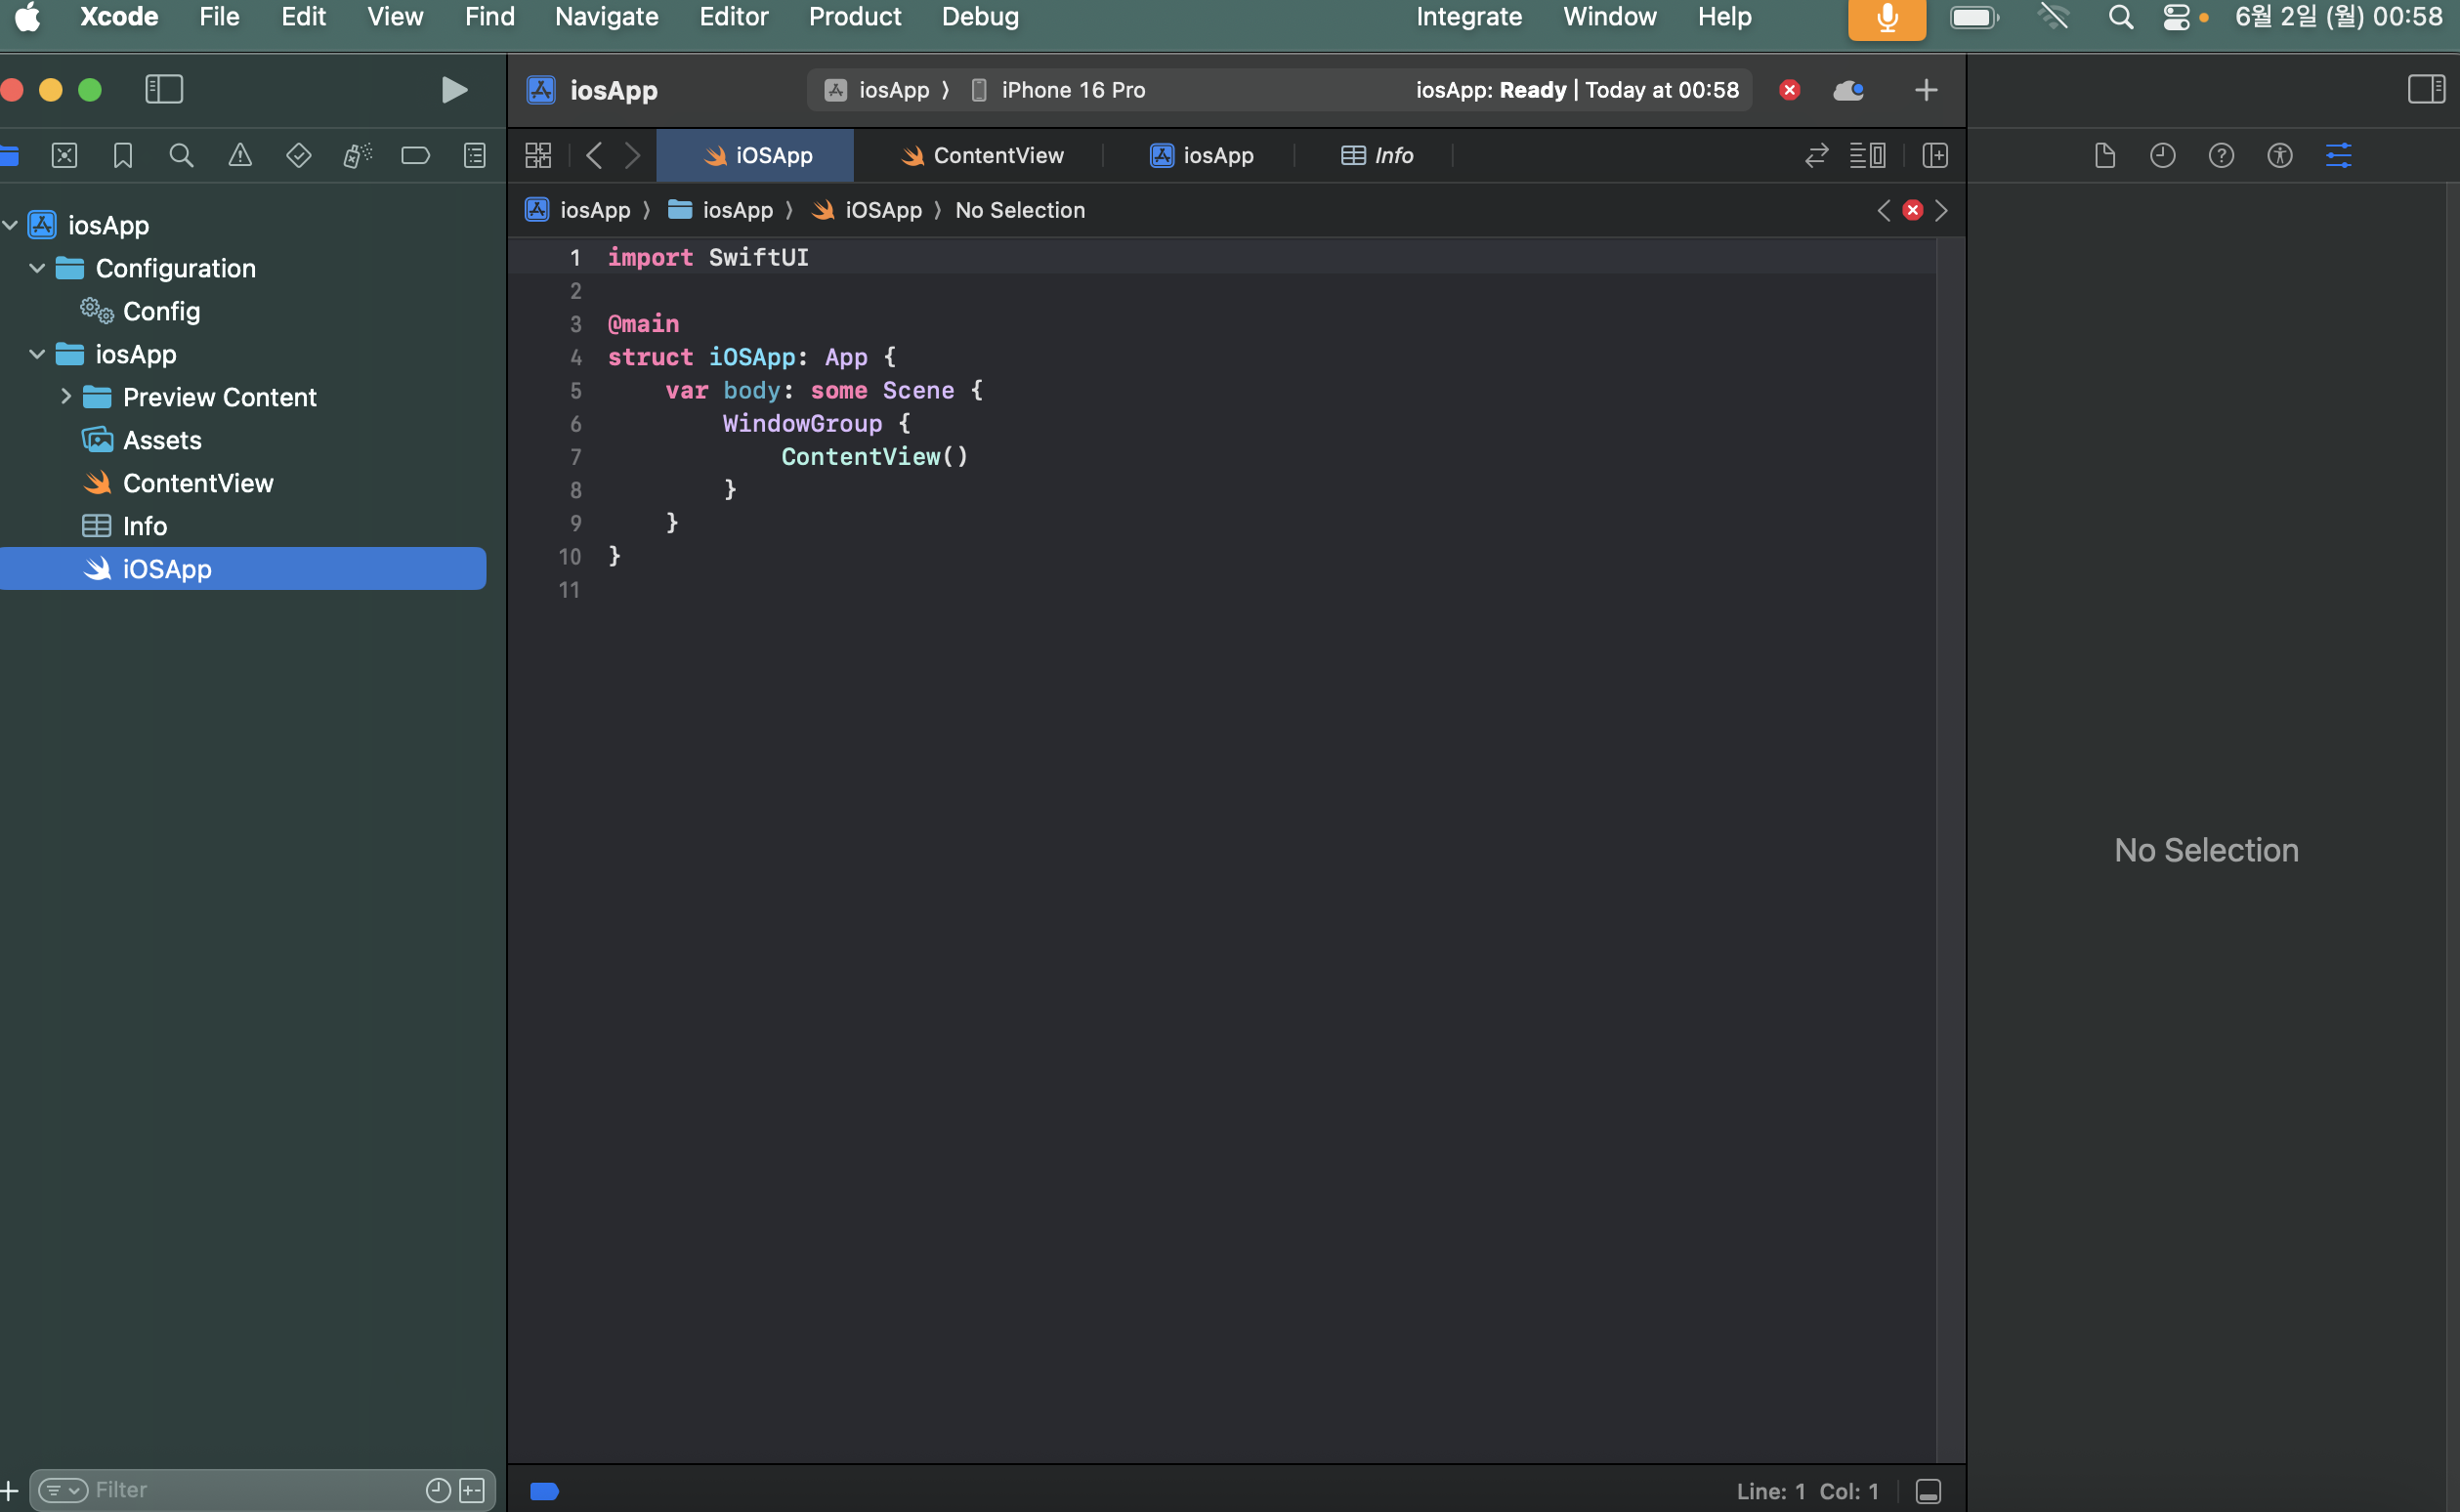Open the Product menu
The height and width of the screenshot is (1512, 2460).
(x=854, y=17)
